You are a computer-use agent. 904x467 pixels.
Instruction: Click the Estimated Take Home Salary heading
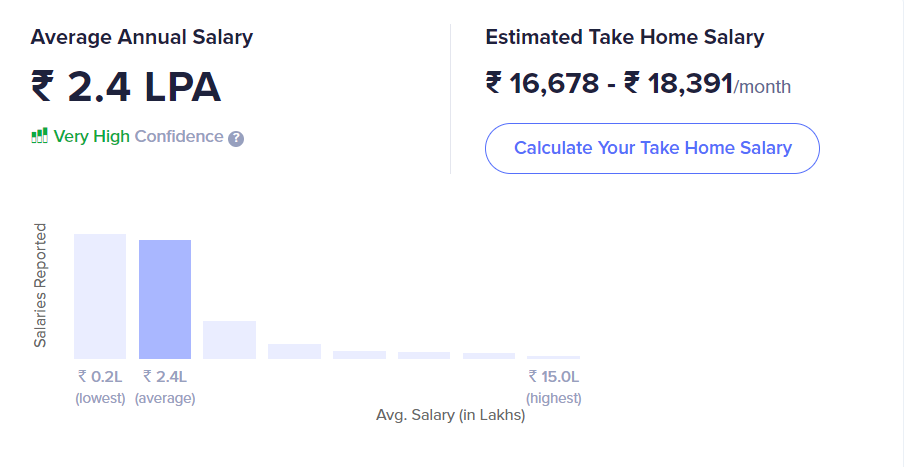624,37
